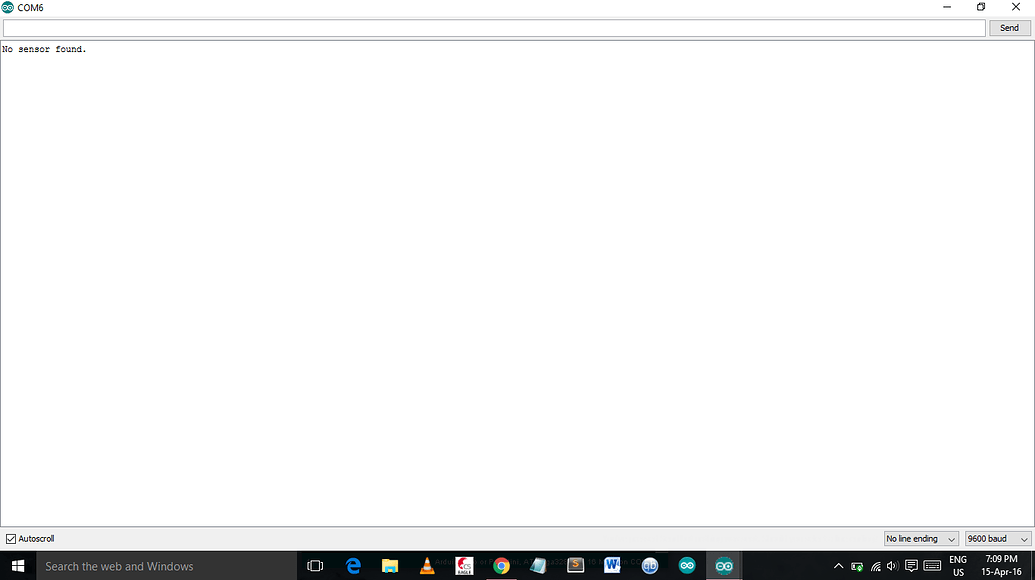The width and height of the screenshot is (1035, 580).
Task: Adjust the speaker volume icon
Action: pyautogui.click(x=891, y=565)
